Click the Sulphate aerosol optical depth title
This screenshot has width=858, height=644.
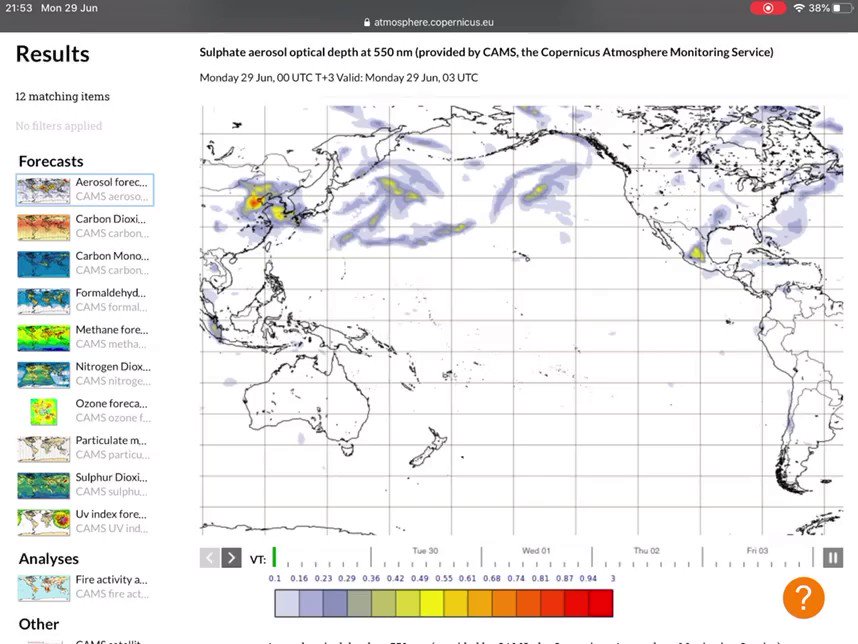coord(486,52)
